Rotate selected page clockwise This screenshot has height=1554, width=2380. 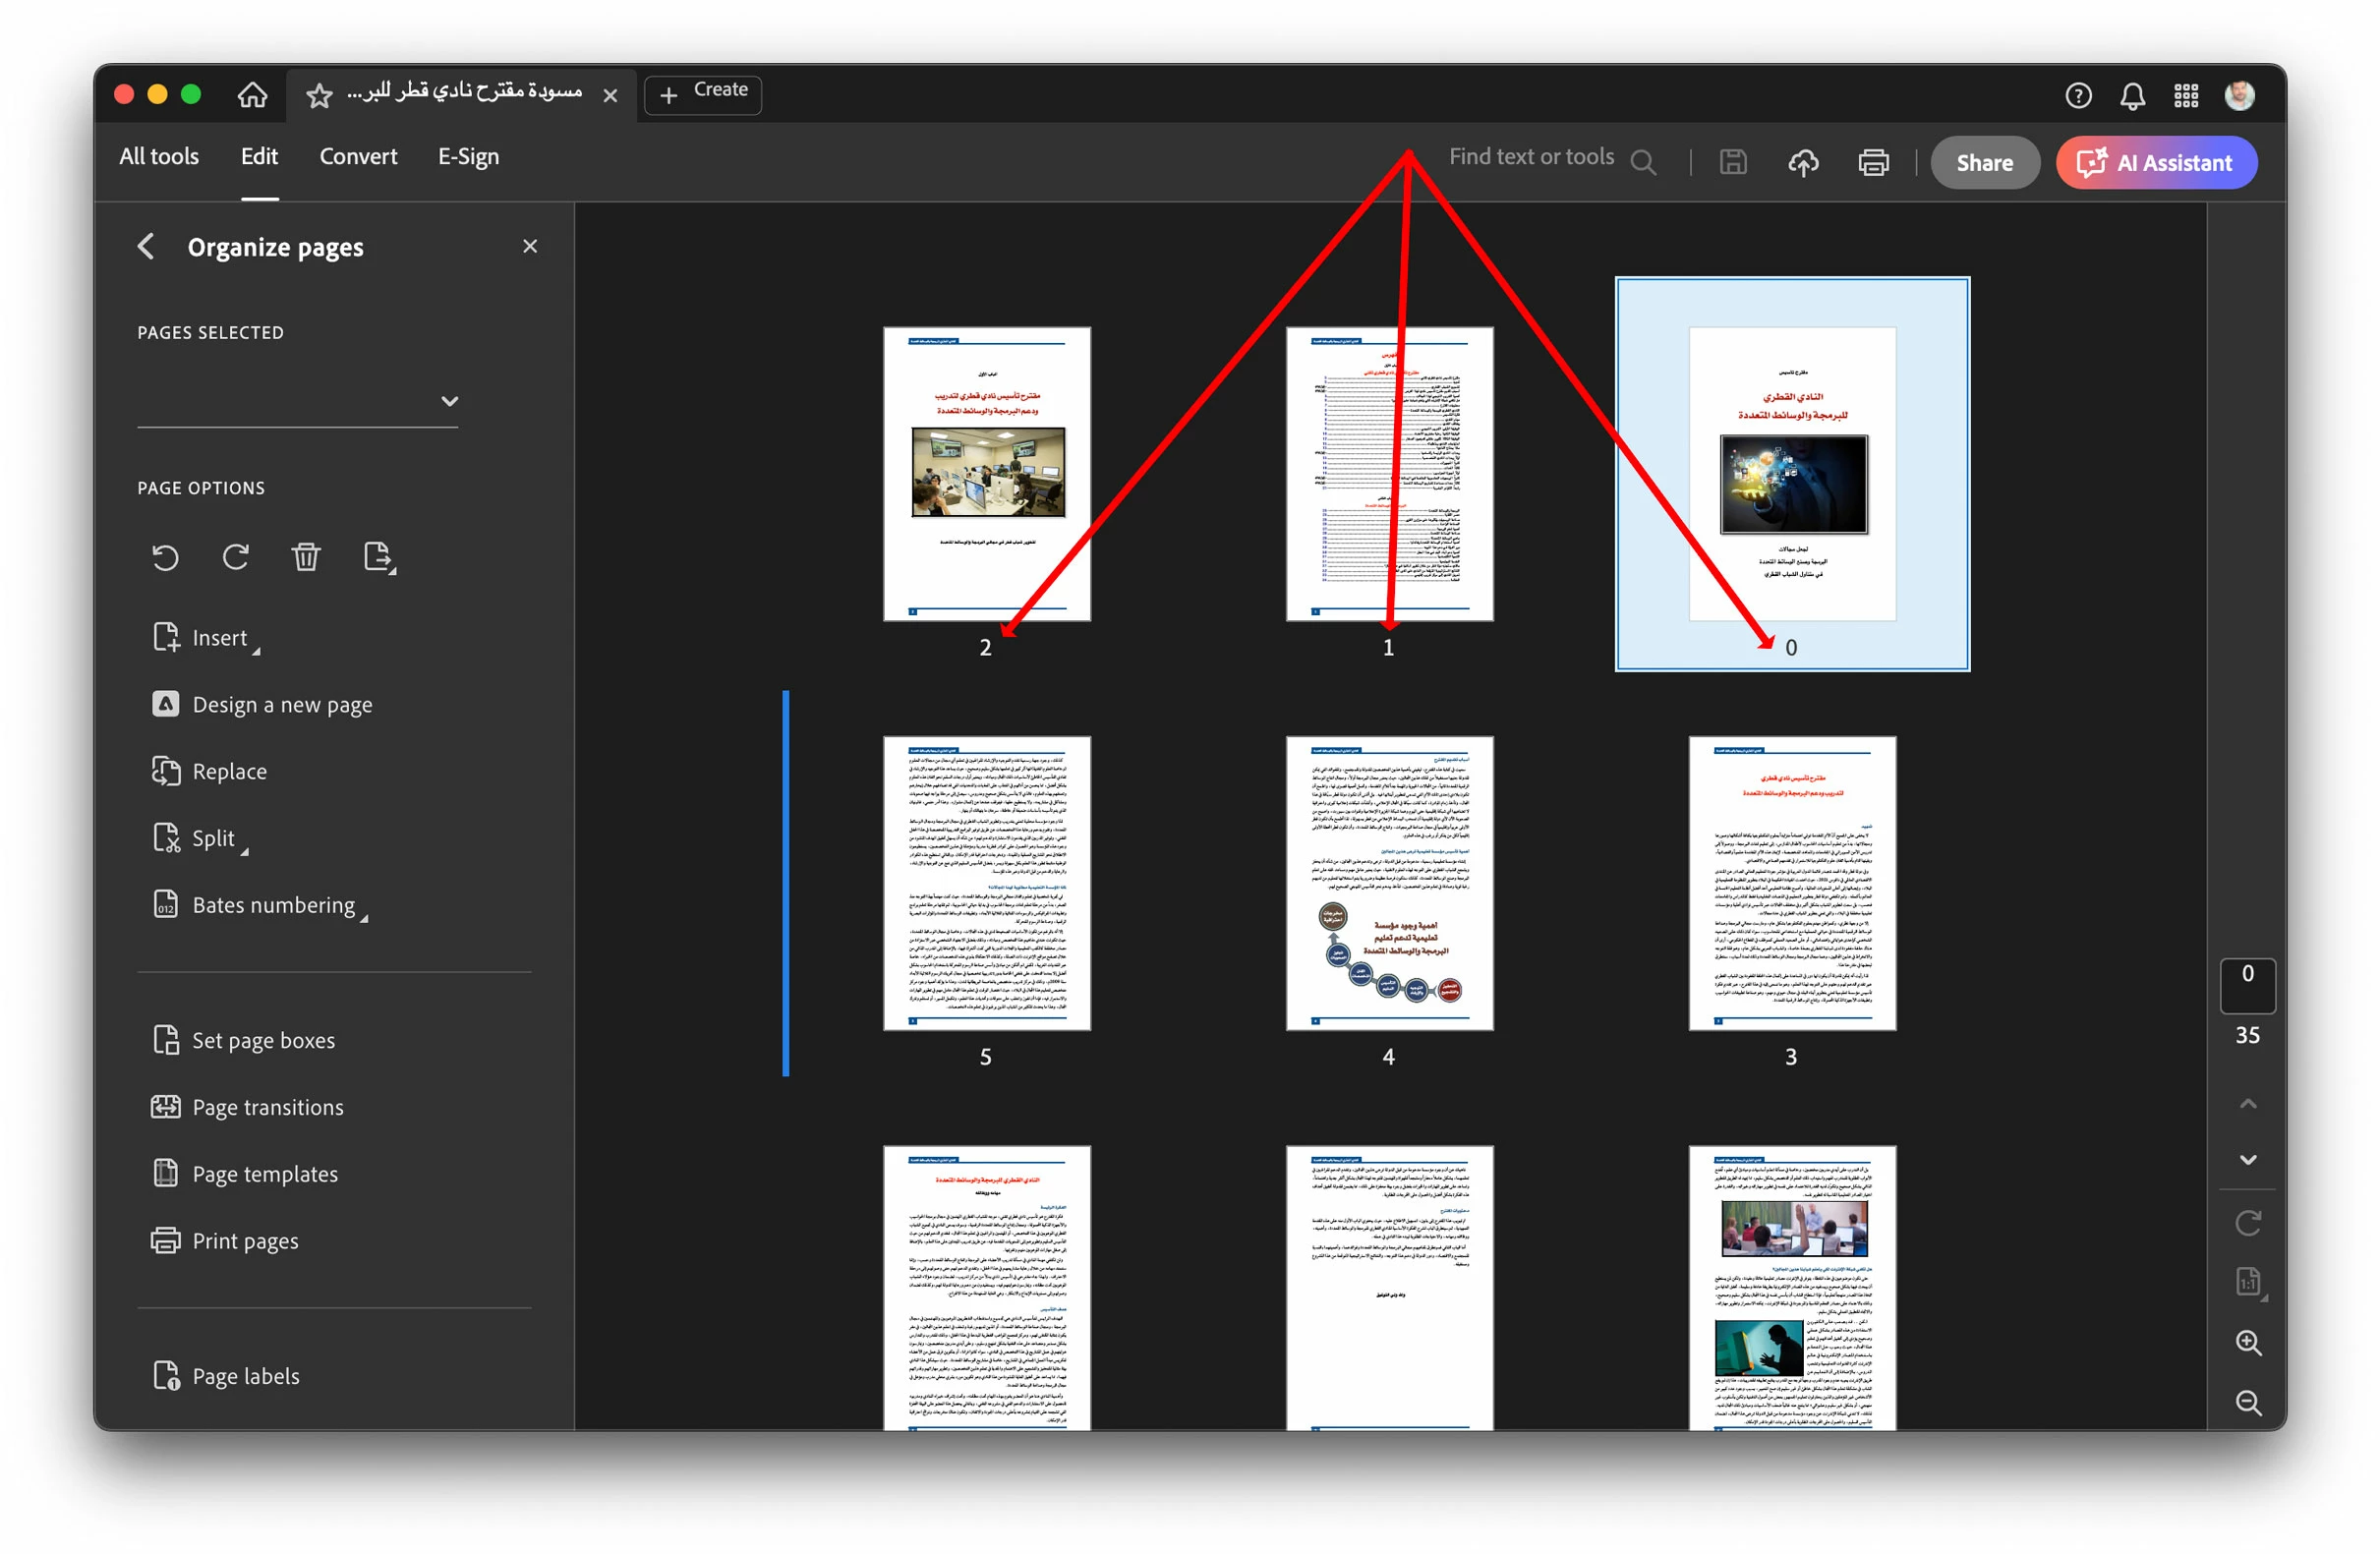point(236,557)
